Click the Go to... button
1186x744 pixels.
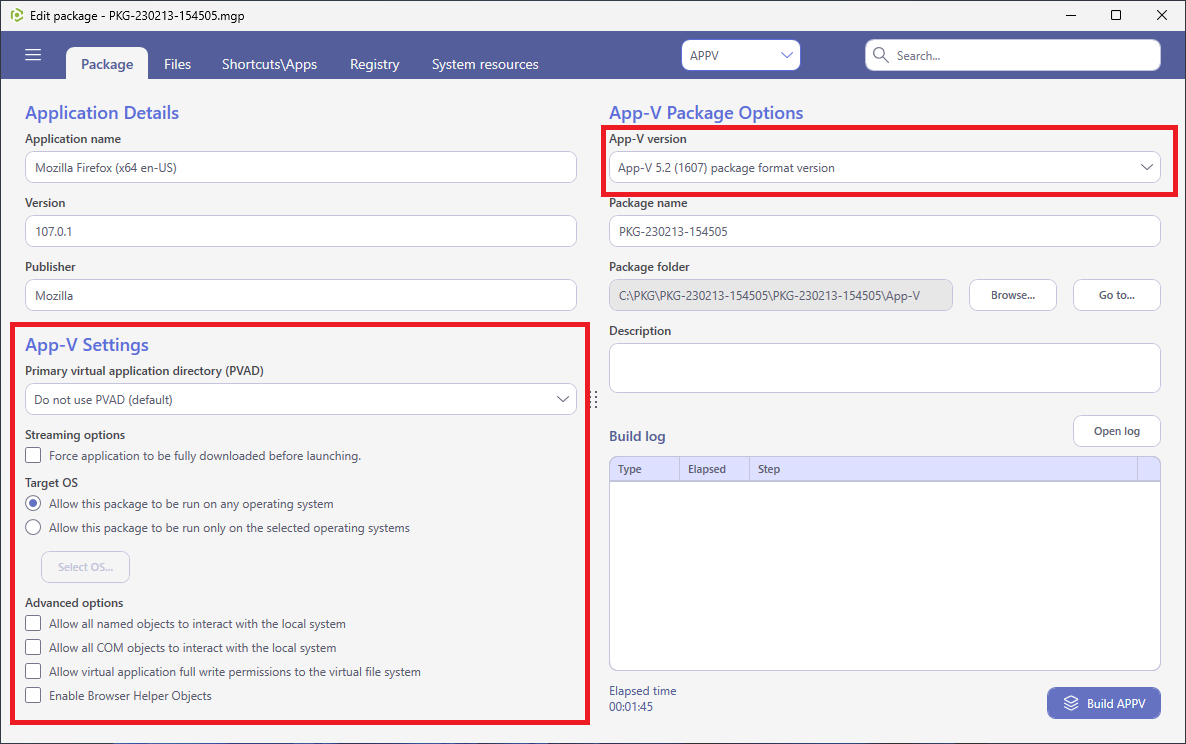tap(1116, 295)
